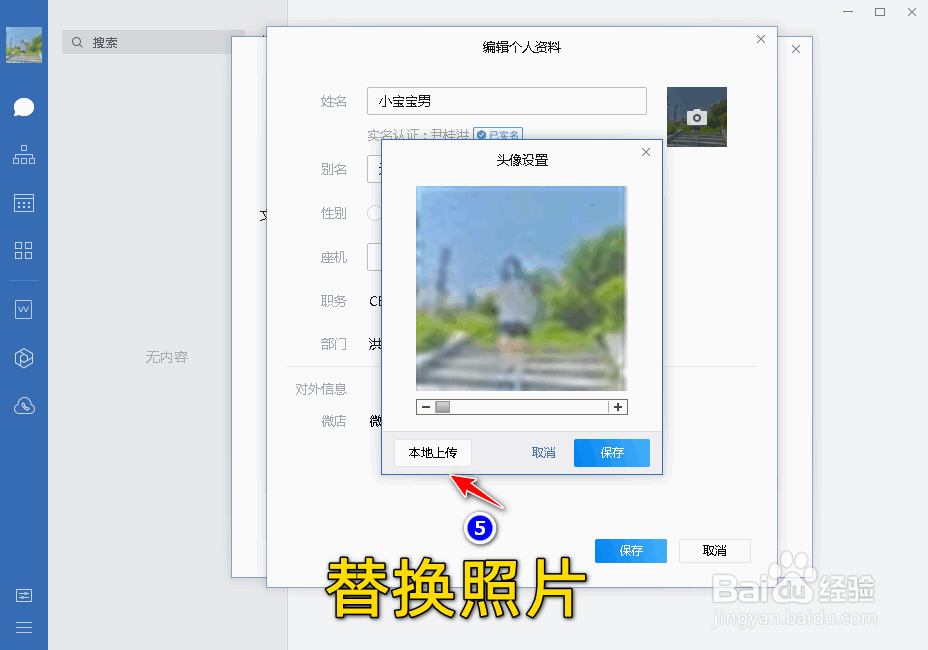Open the contacts organization icon
The width and height of the screenshot is (928, 650).
[24, 155]
